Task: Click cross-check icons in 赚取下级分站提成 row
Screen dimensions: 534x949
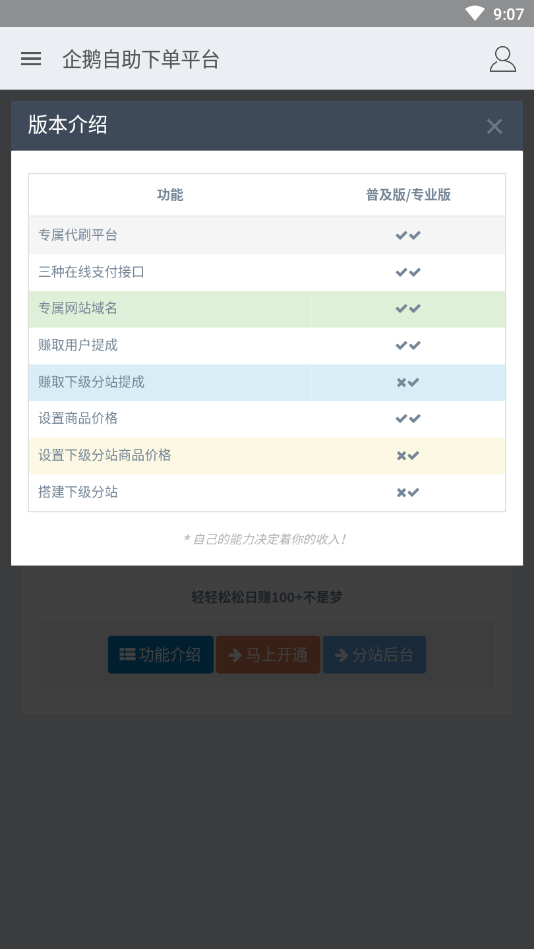Action: (x=408, y=382)
